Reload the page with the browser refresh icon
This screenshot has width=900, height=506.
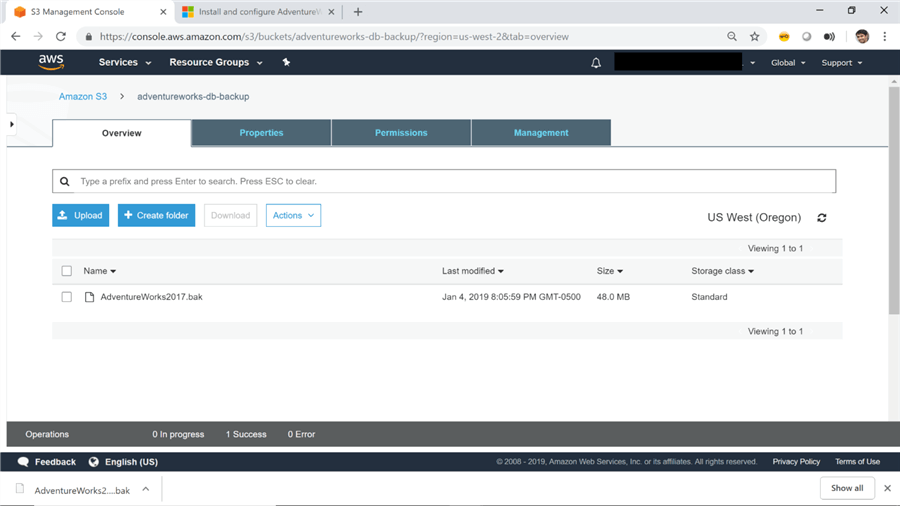click(61, 36)
